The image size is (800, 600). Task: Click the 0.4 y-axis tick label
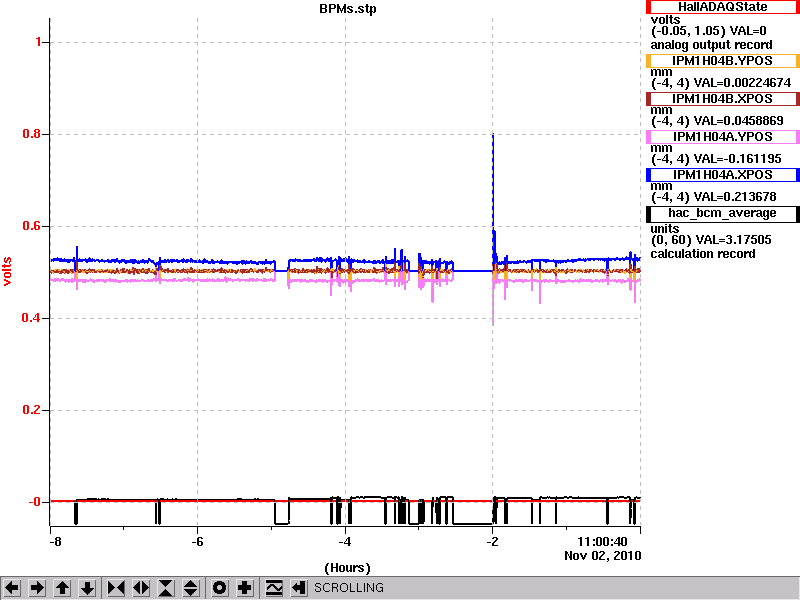tap(32, 318)
